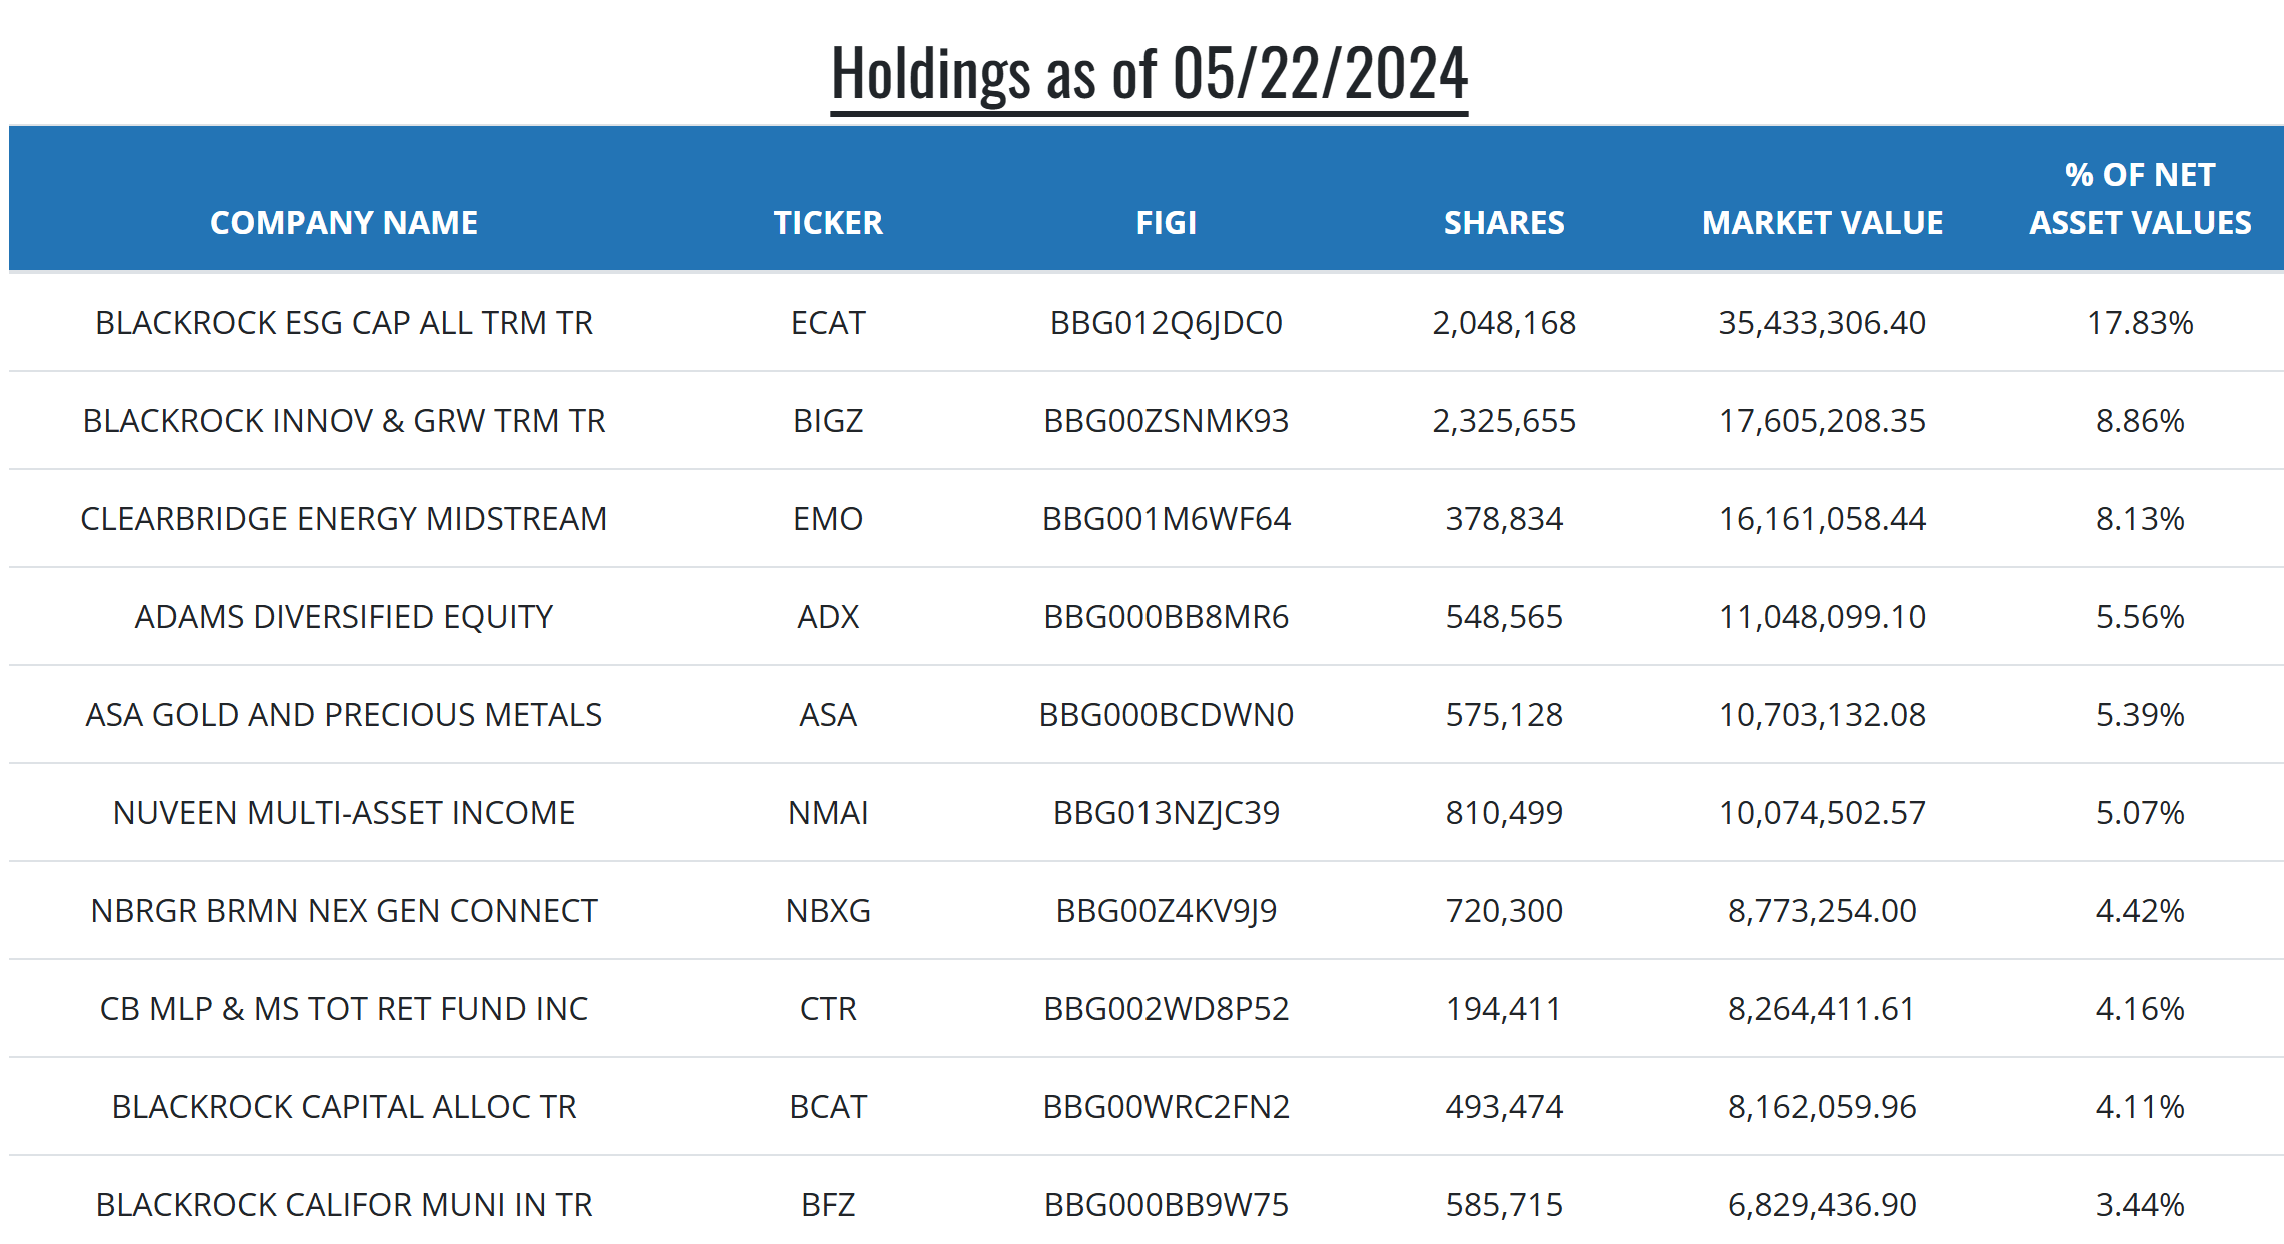Click shares value 2,325,655
This screenshot has height=1244, width=2284.
pyautogui.click(x=1504, y=421)
